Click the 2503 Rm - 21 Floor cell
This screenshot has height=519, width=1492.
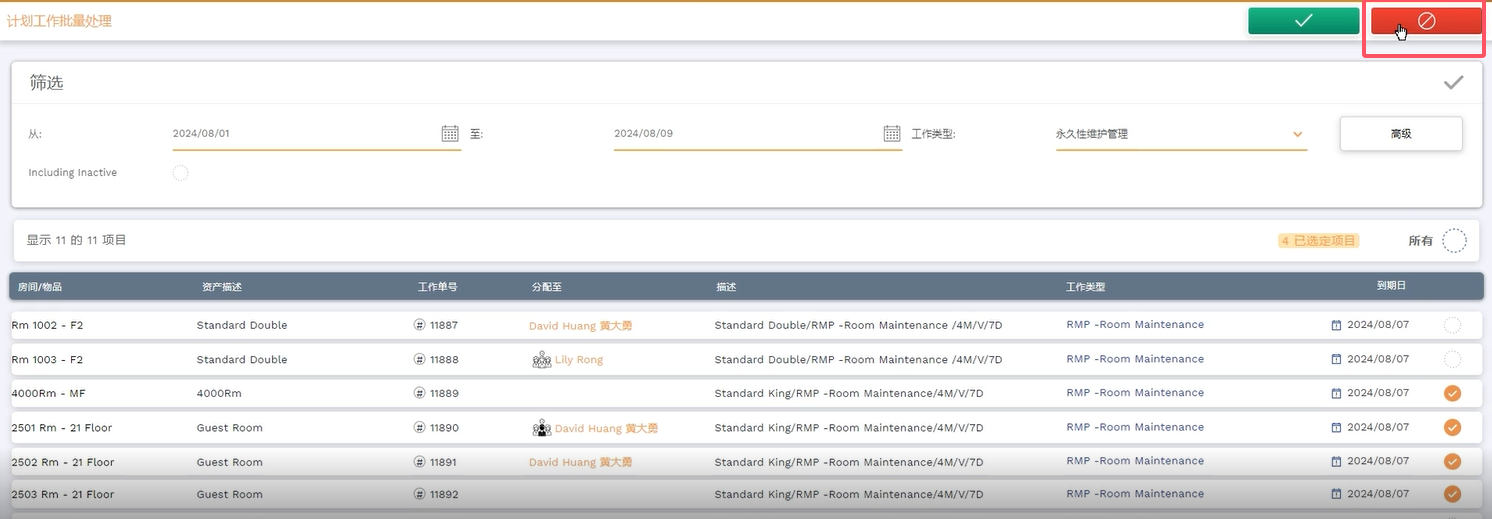pos(63,494)
